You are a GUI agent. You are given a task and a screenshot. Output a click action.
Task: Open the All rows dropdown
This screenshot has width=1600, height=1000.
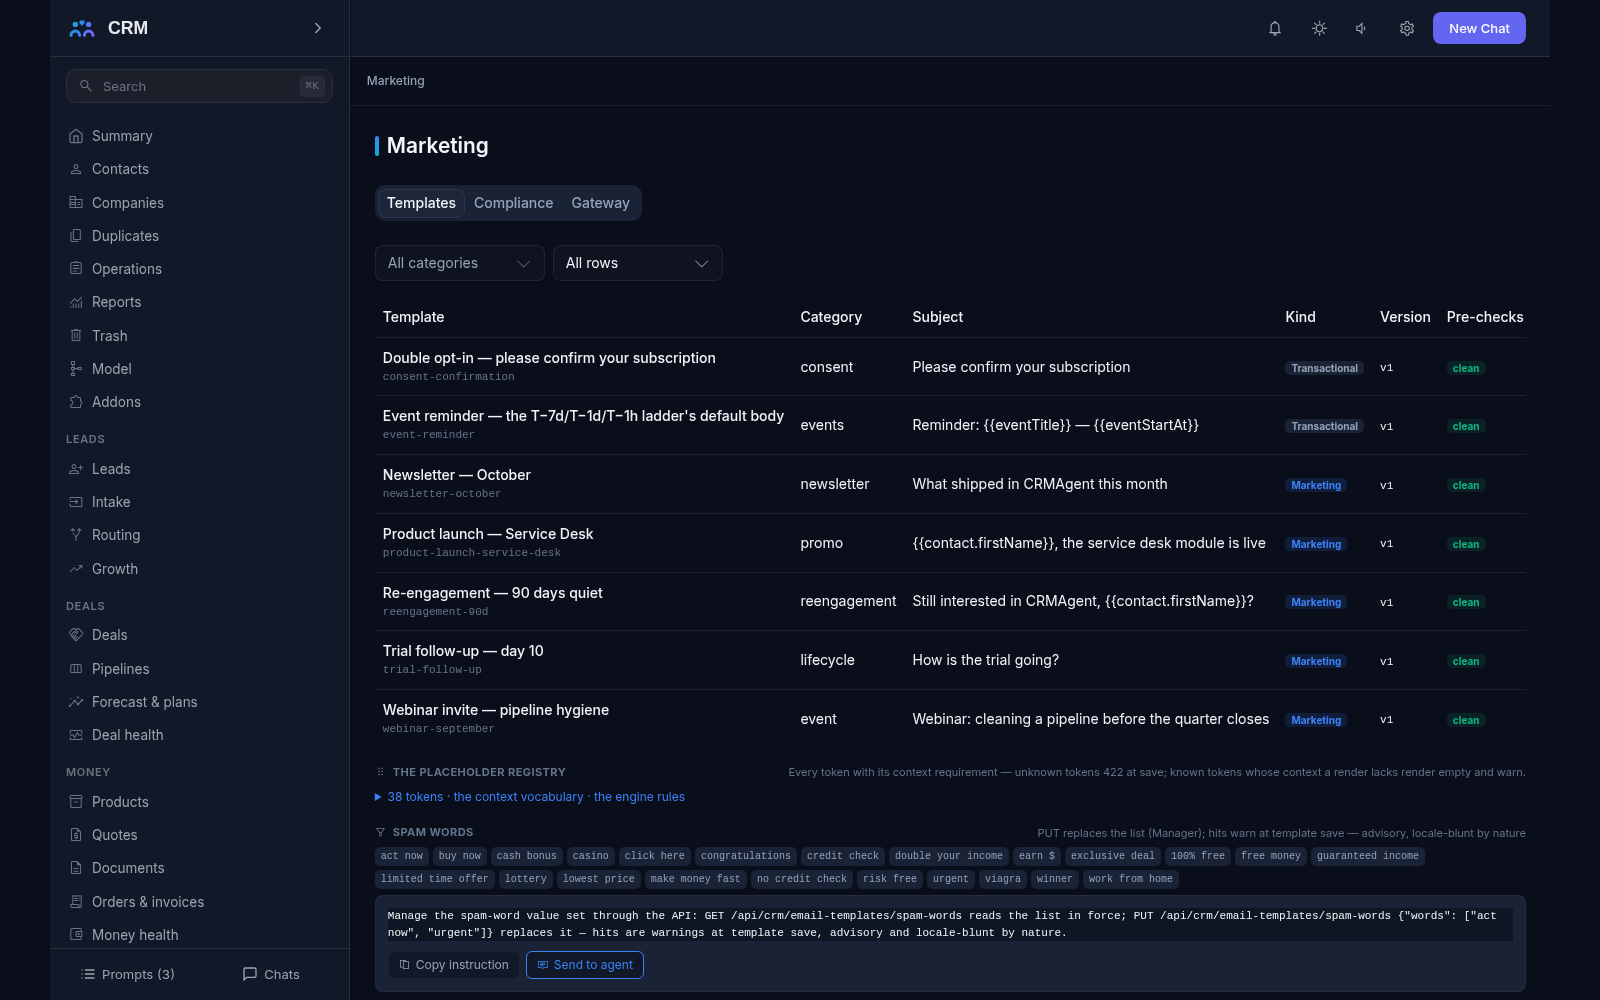pyautogui.click(x=637, y=263)
